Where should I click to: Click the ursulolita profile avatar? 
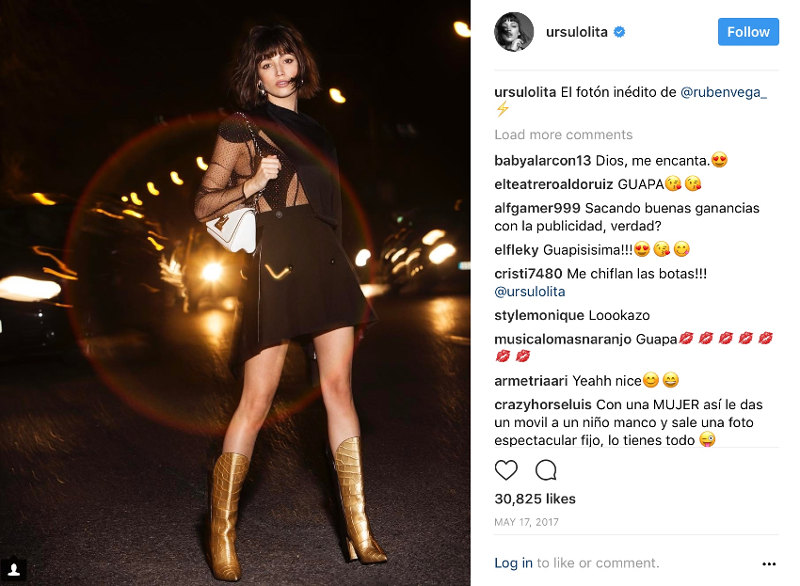tap(514, 32)
